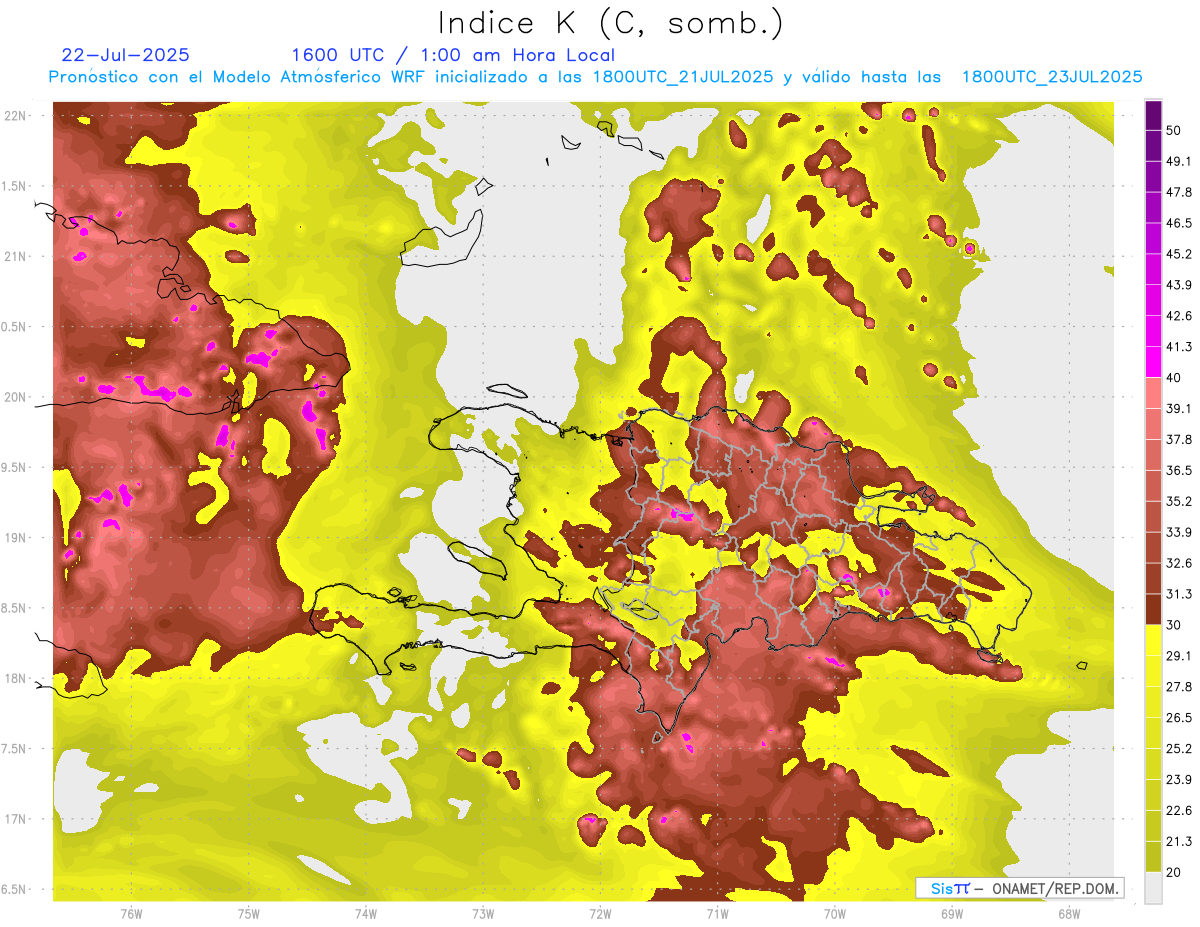
Task: Click legend value '32.6'
Action: pos(1178,563)
